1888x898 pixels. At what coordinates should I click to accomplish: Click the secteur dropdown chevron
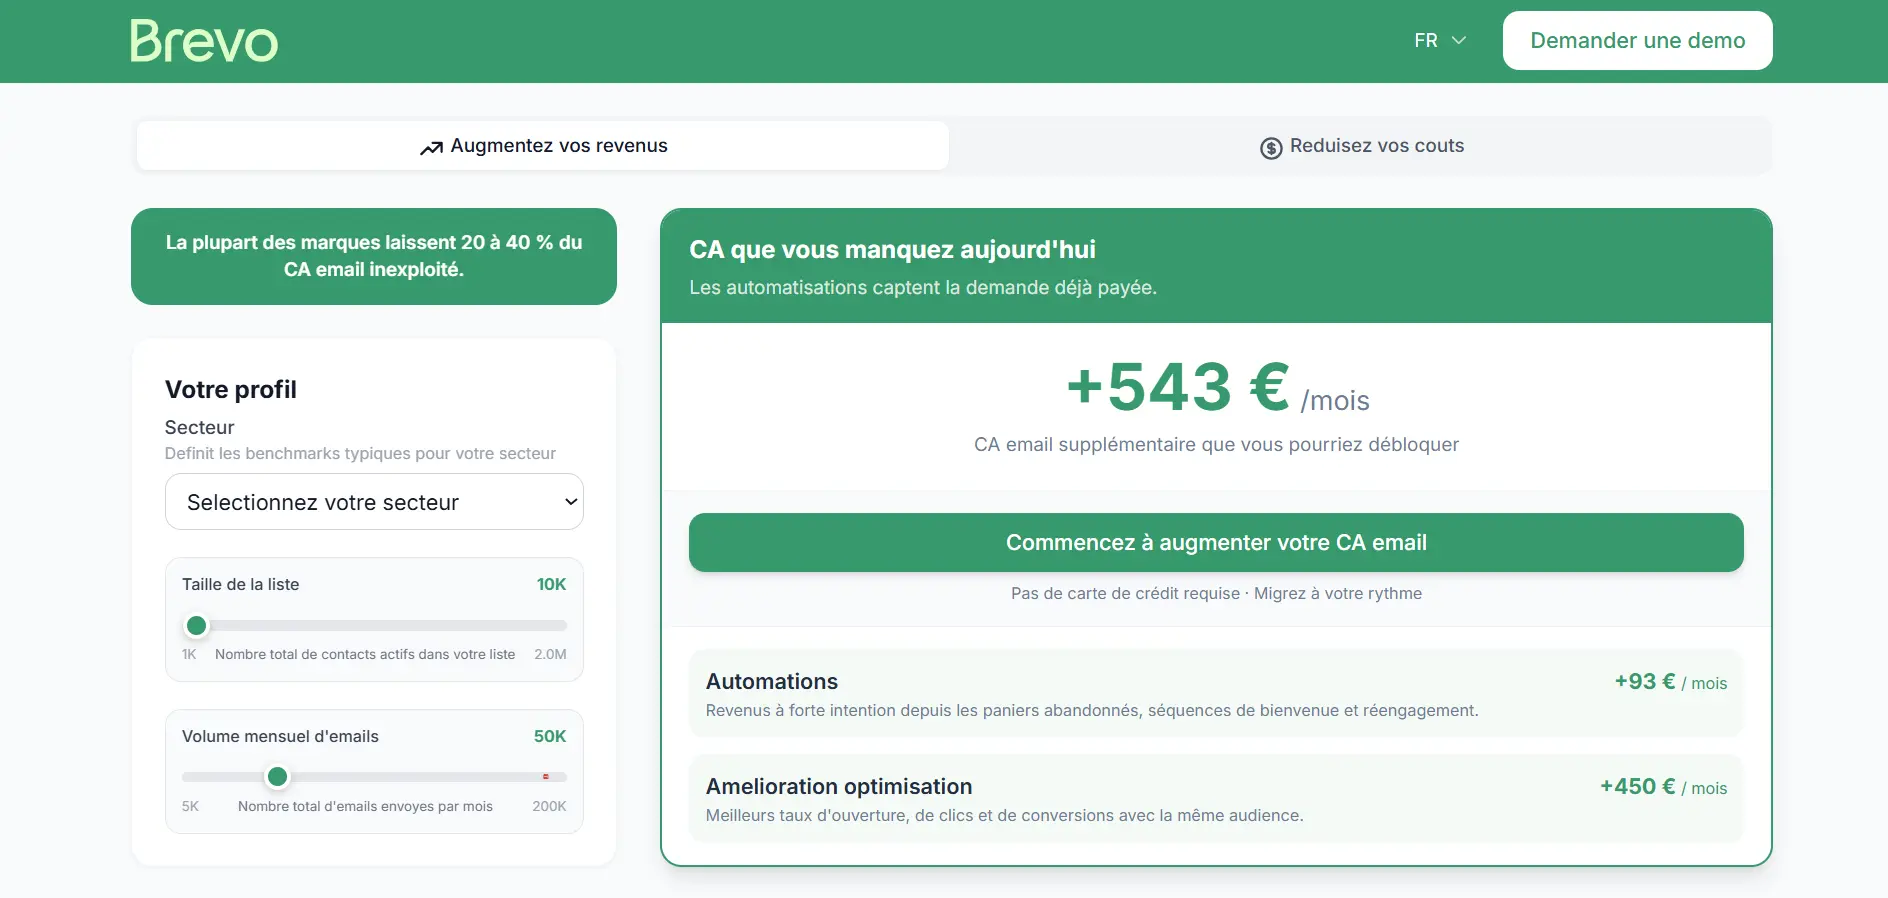coord(569,502)
